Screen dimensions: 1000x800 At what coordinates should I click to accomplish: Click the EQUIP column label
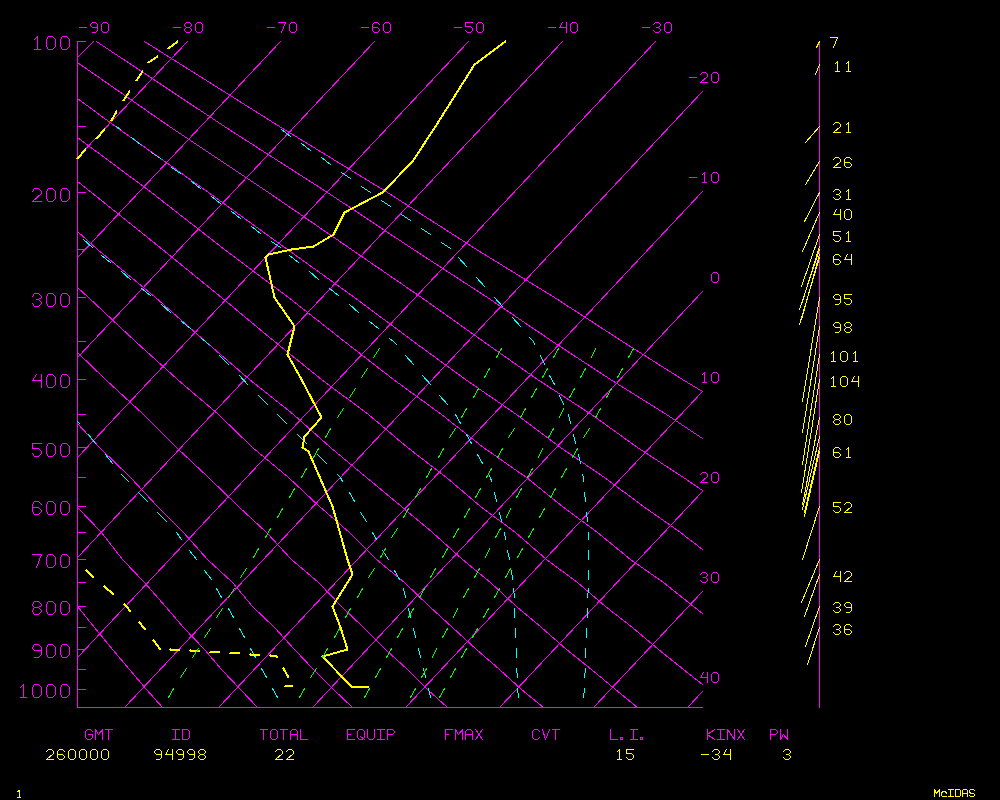[370, 735]
